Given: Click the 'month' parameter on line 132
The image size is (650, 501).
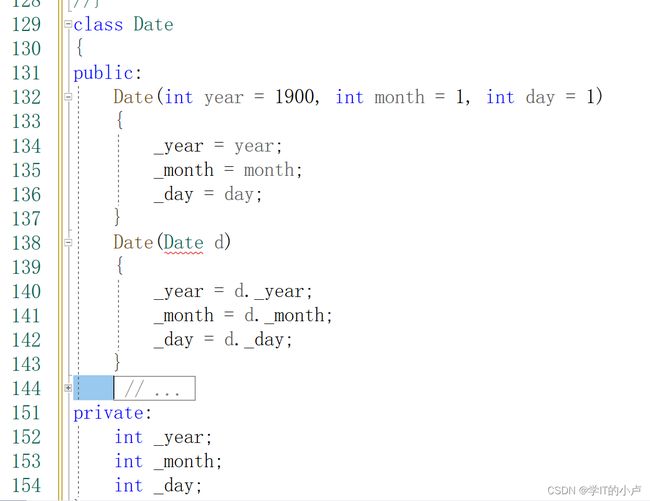Looking at the screenshot, I should (x=400, y=97).
